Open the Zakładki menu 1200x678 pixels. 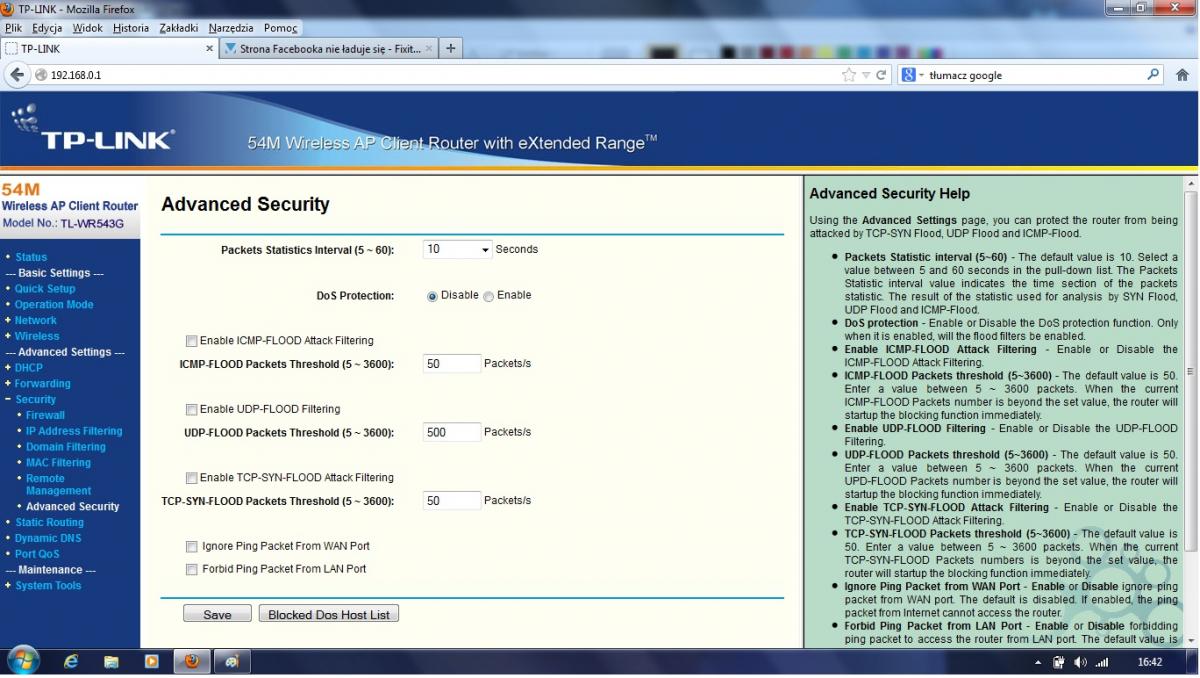point(178,28)
